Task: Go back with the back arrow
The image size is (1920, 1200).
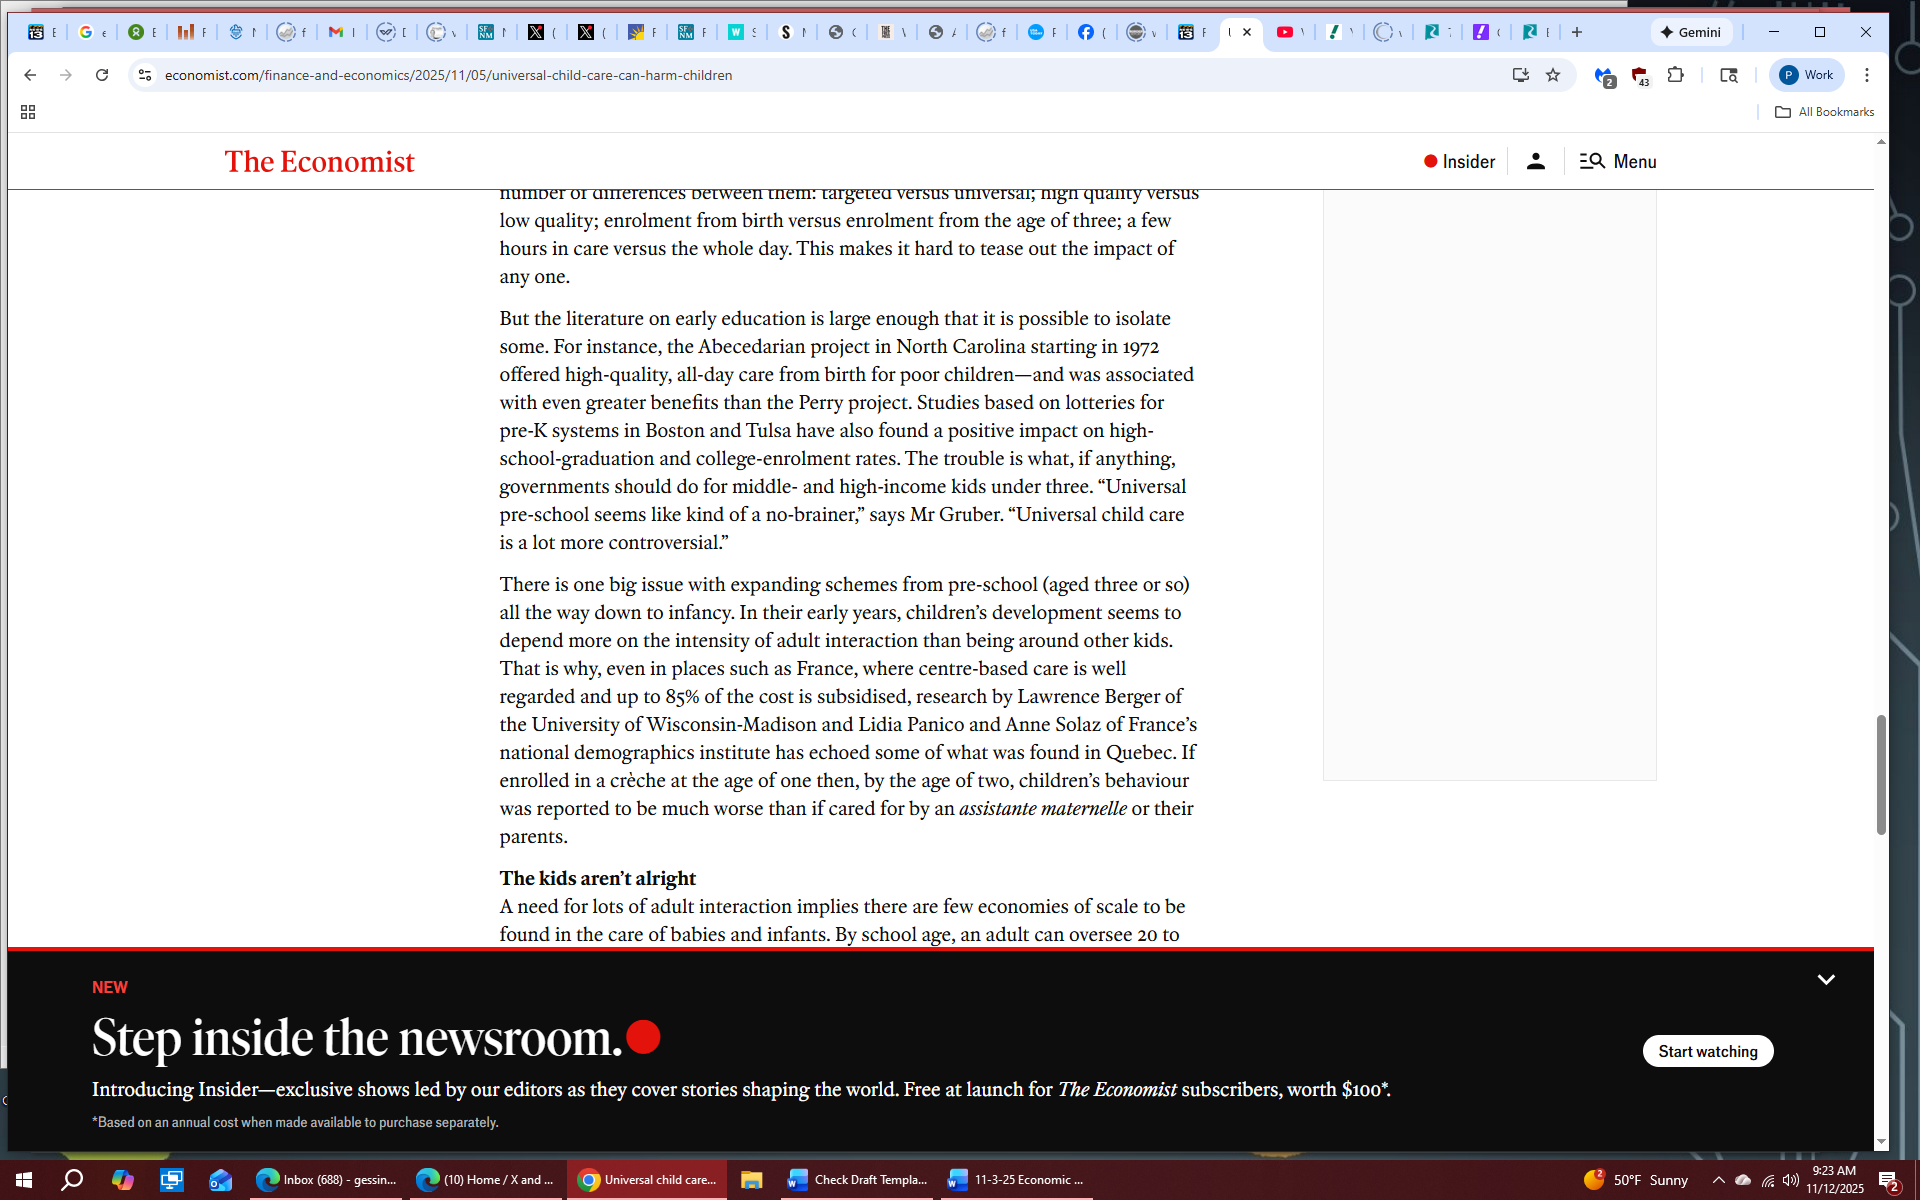Action: (x=30, y=75)
